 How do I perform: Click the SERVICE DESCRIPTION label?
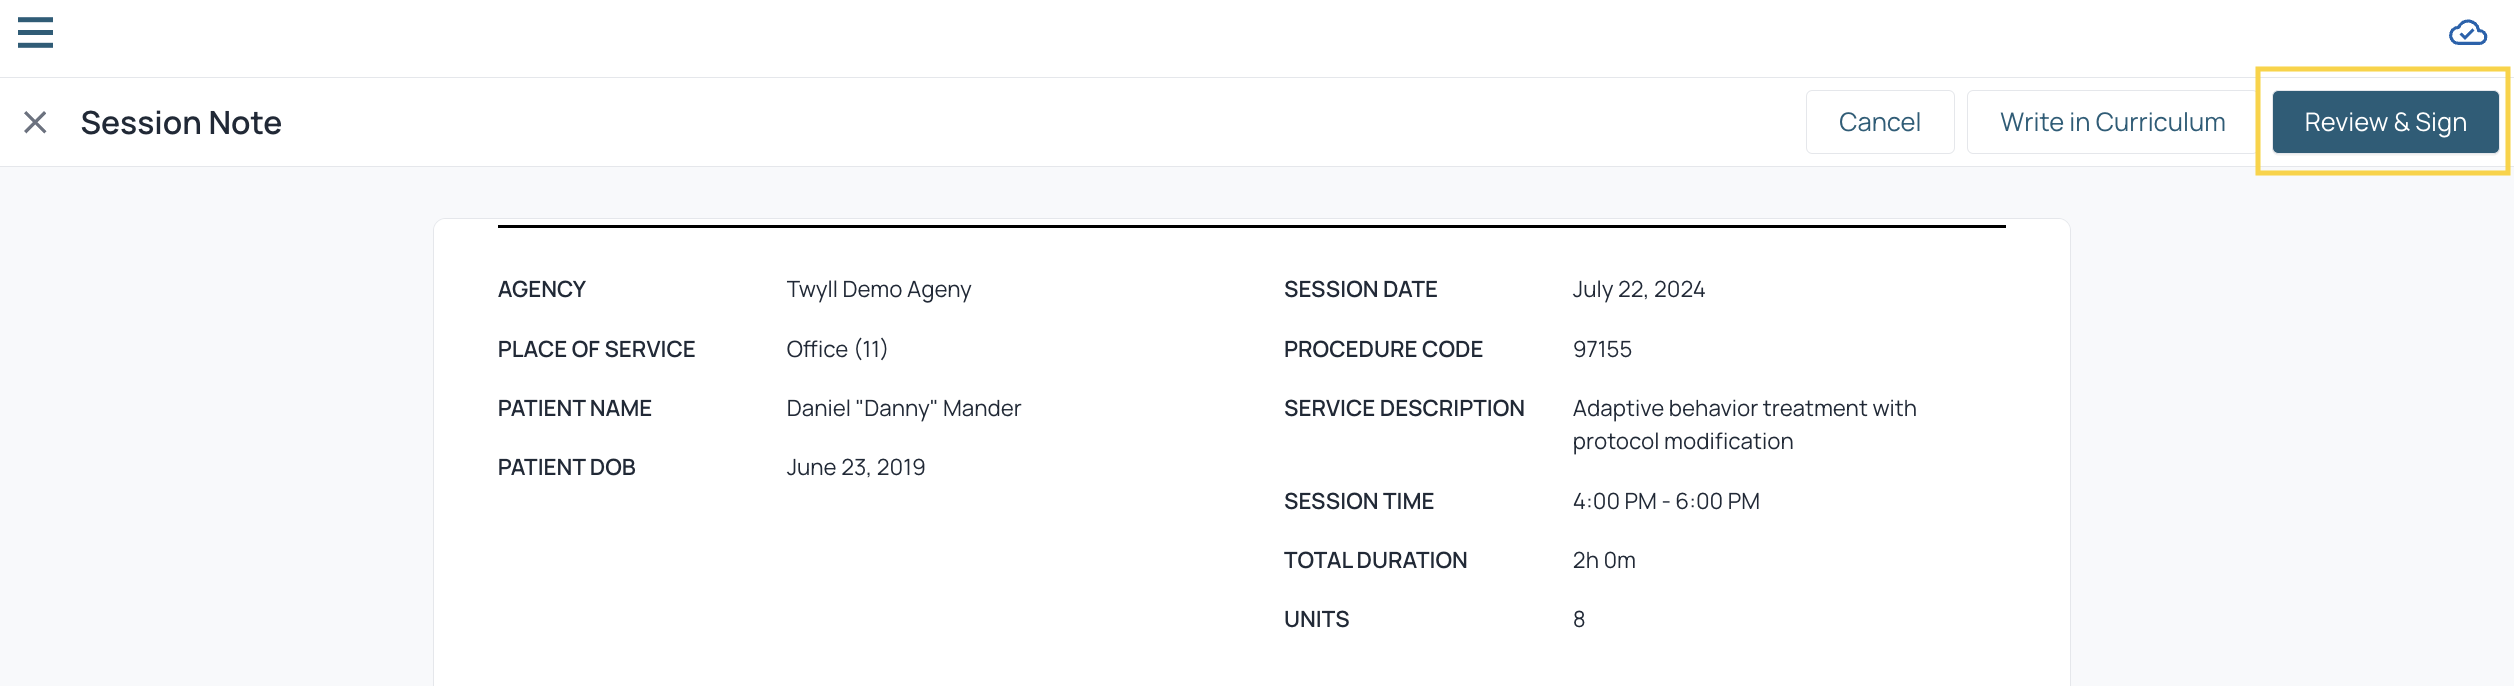pyautogui.click(x=1404, y=408)
